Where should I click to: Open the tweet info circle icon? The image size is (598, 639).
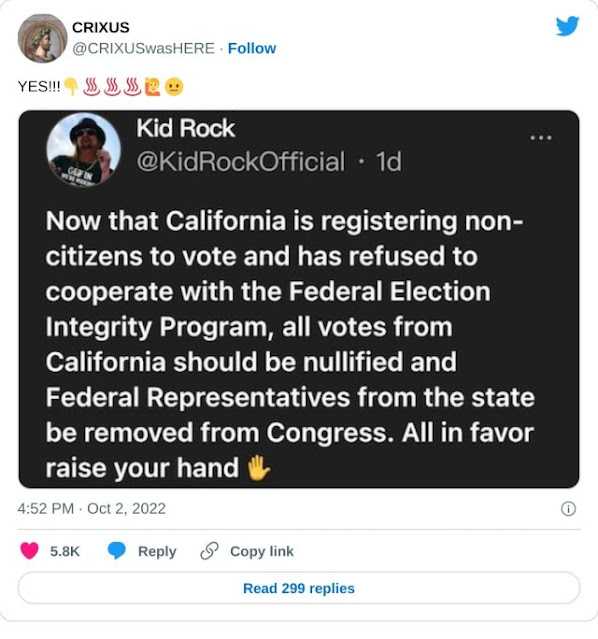pos(568,509)
